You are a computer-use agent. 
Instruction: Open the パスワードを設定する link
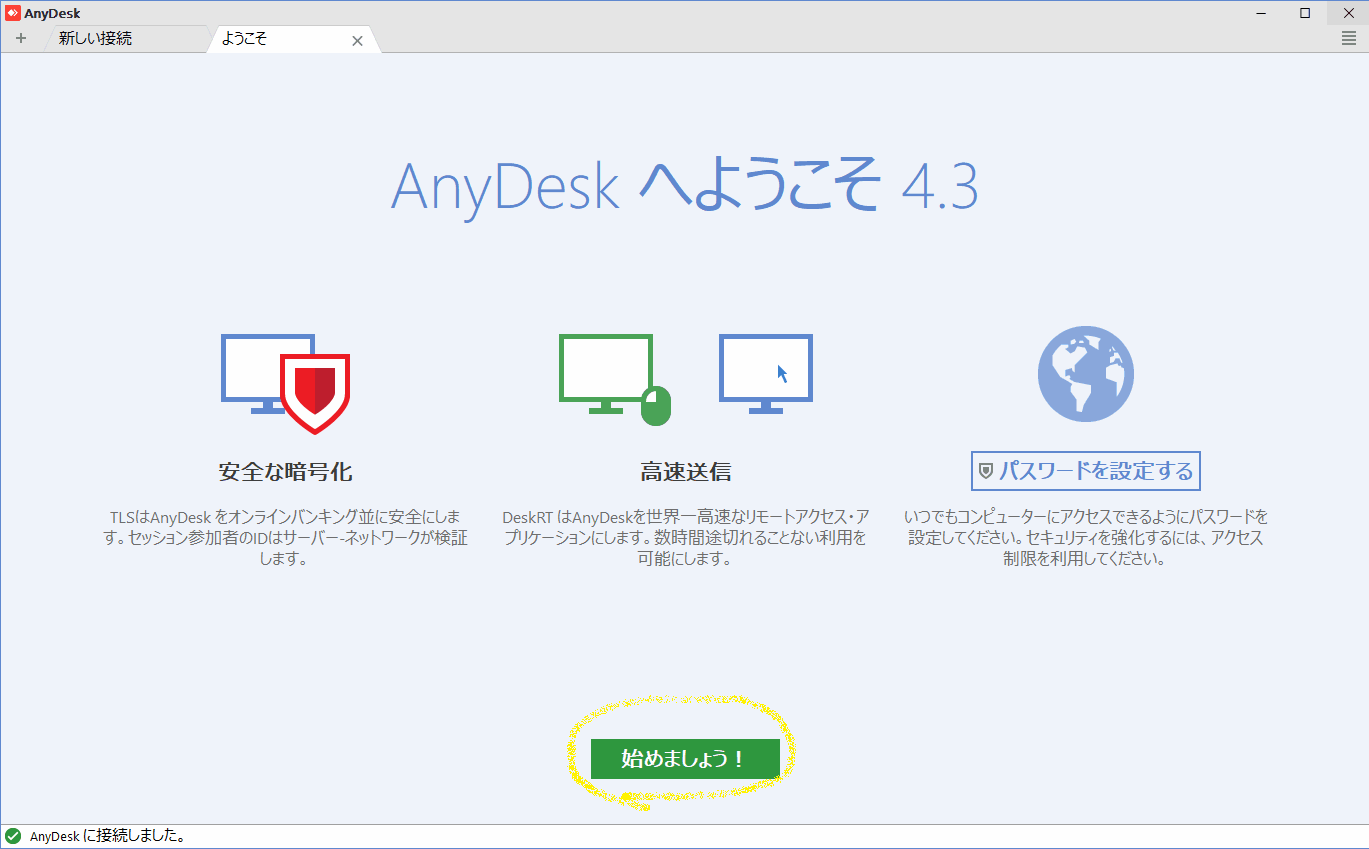[1085, 470]
